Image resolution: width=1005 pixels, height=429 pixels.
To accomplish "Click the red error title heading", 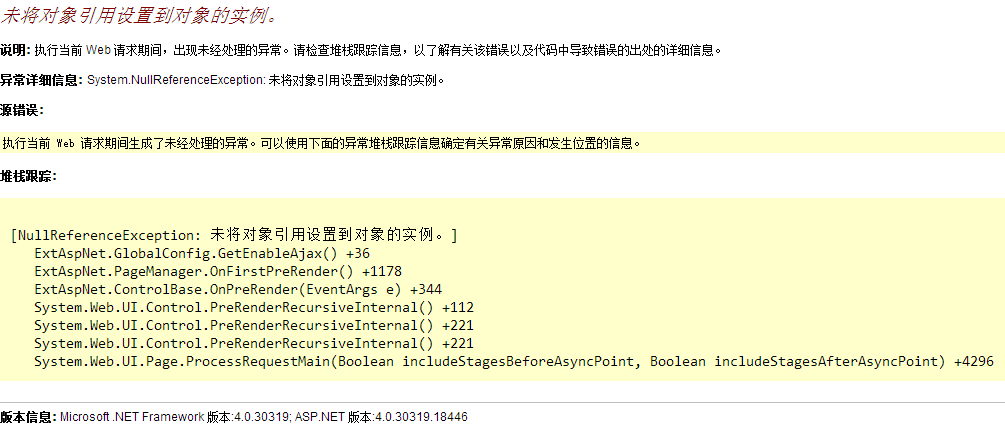I will click(x=139, y=16).
